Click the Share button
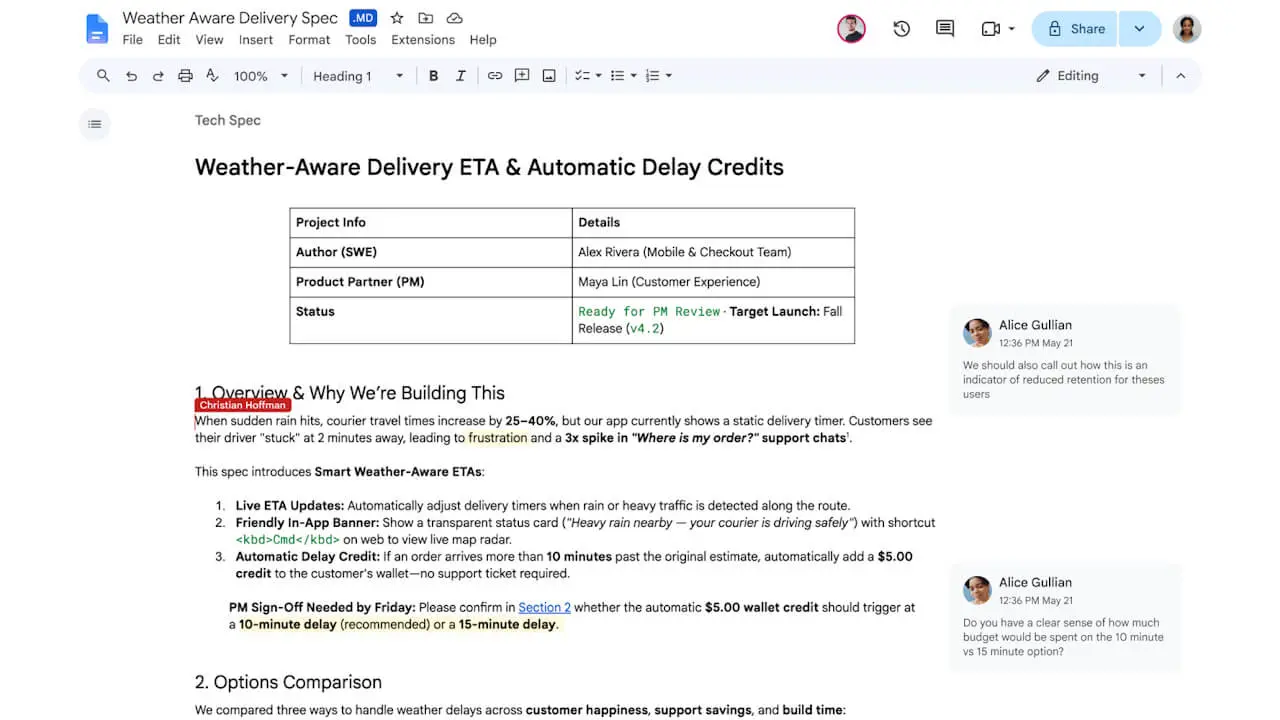Image resolution: width=1280 pixels, height=720 pixels. point(1076,29)
